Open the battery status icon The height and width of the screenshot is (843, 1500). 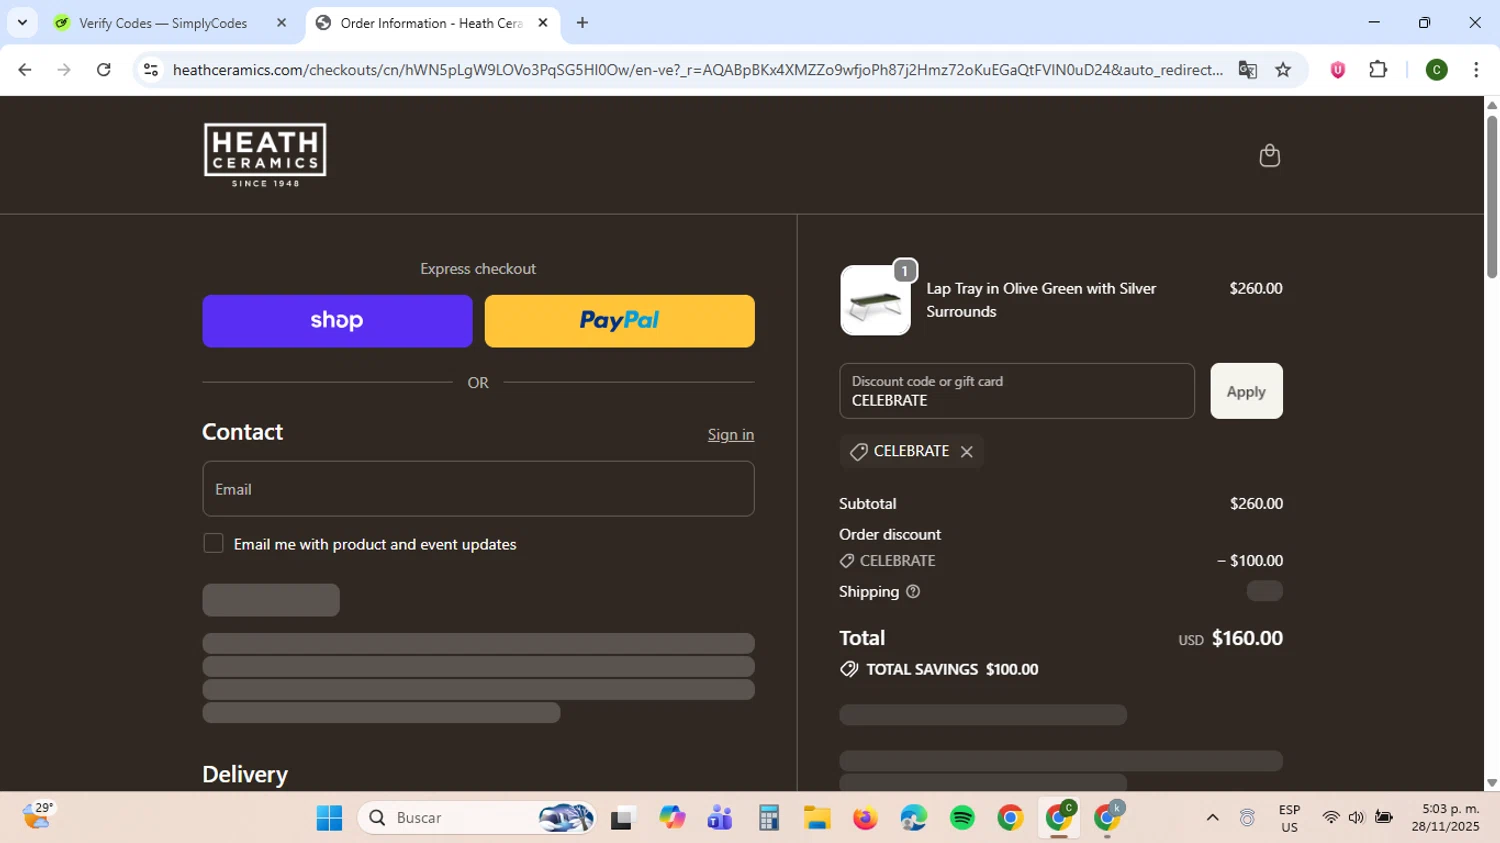[x=1384, y=818]
